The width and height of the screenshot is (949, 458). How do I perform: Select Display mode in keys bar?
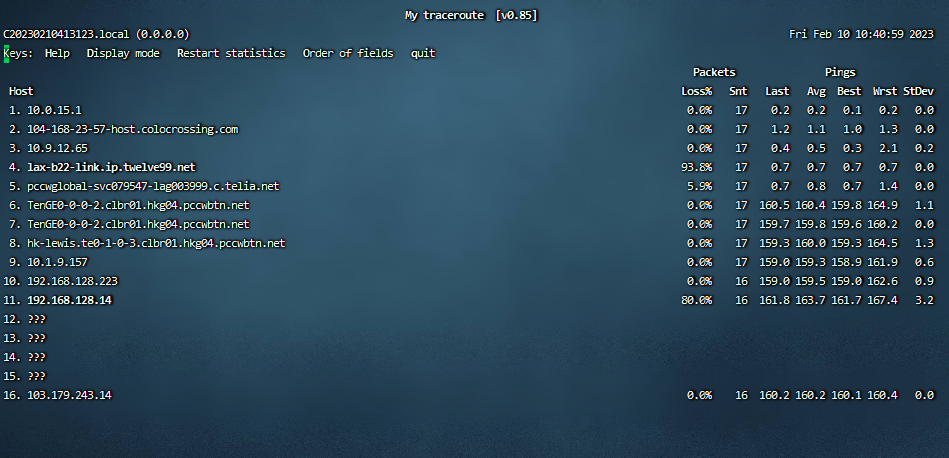click(x=122, y=53)
